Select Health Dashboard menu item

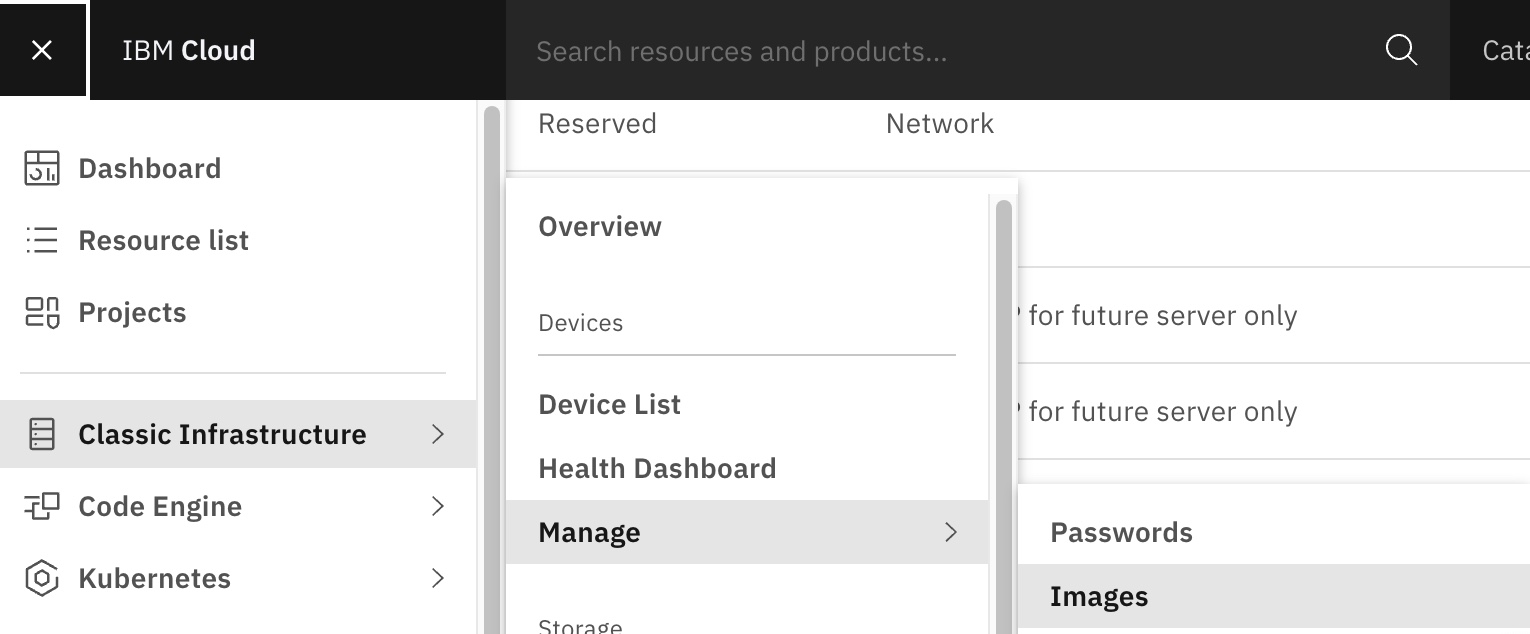pos(657,468)
